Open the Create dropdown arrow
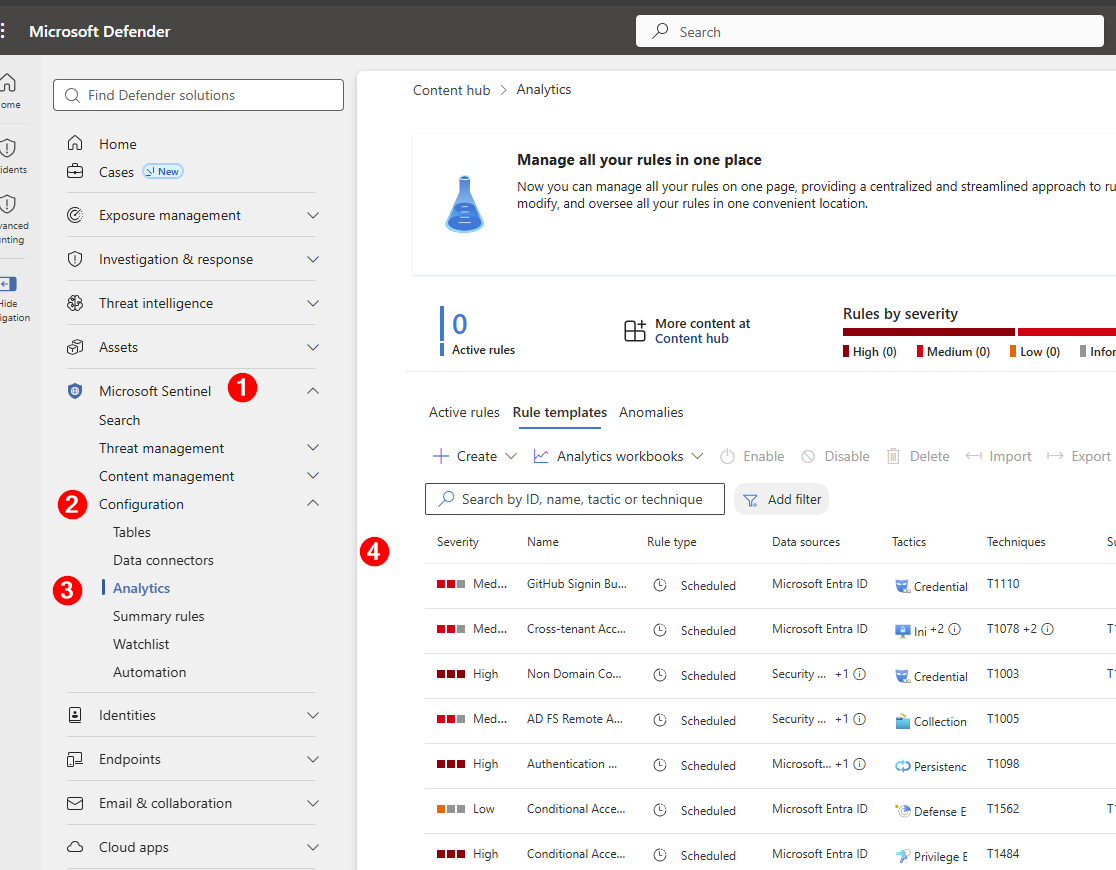This screenshot has width=1116, height=870. coord(511,456)
